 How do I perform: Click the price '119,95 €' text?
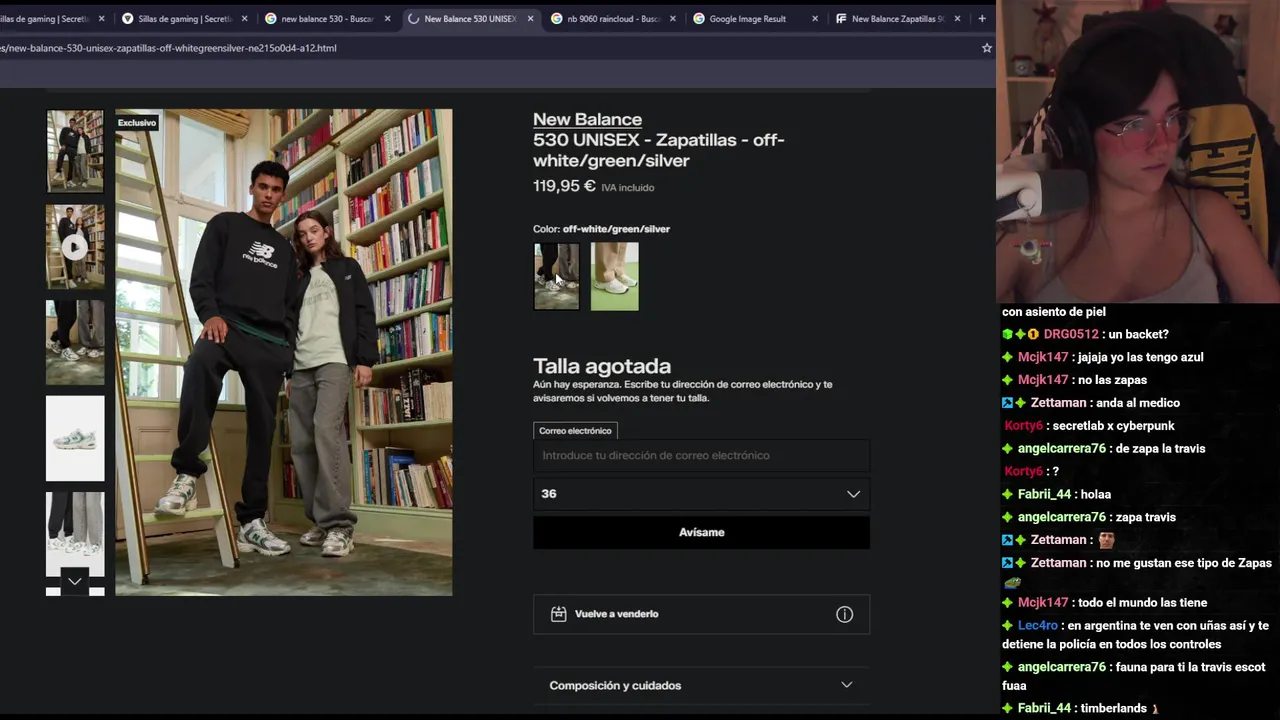pyautogui.click(x=564, y=186)
